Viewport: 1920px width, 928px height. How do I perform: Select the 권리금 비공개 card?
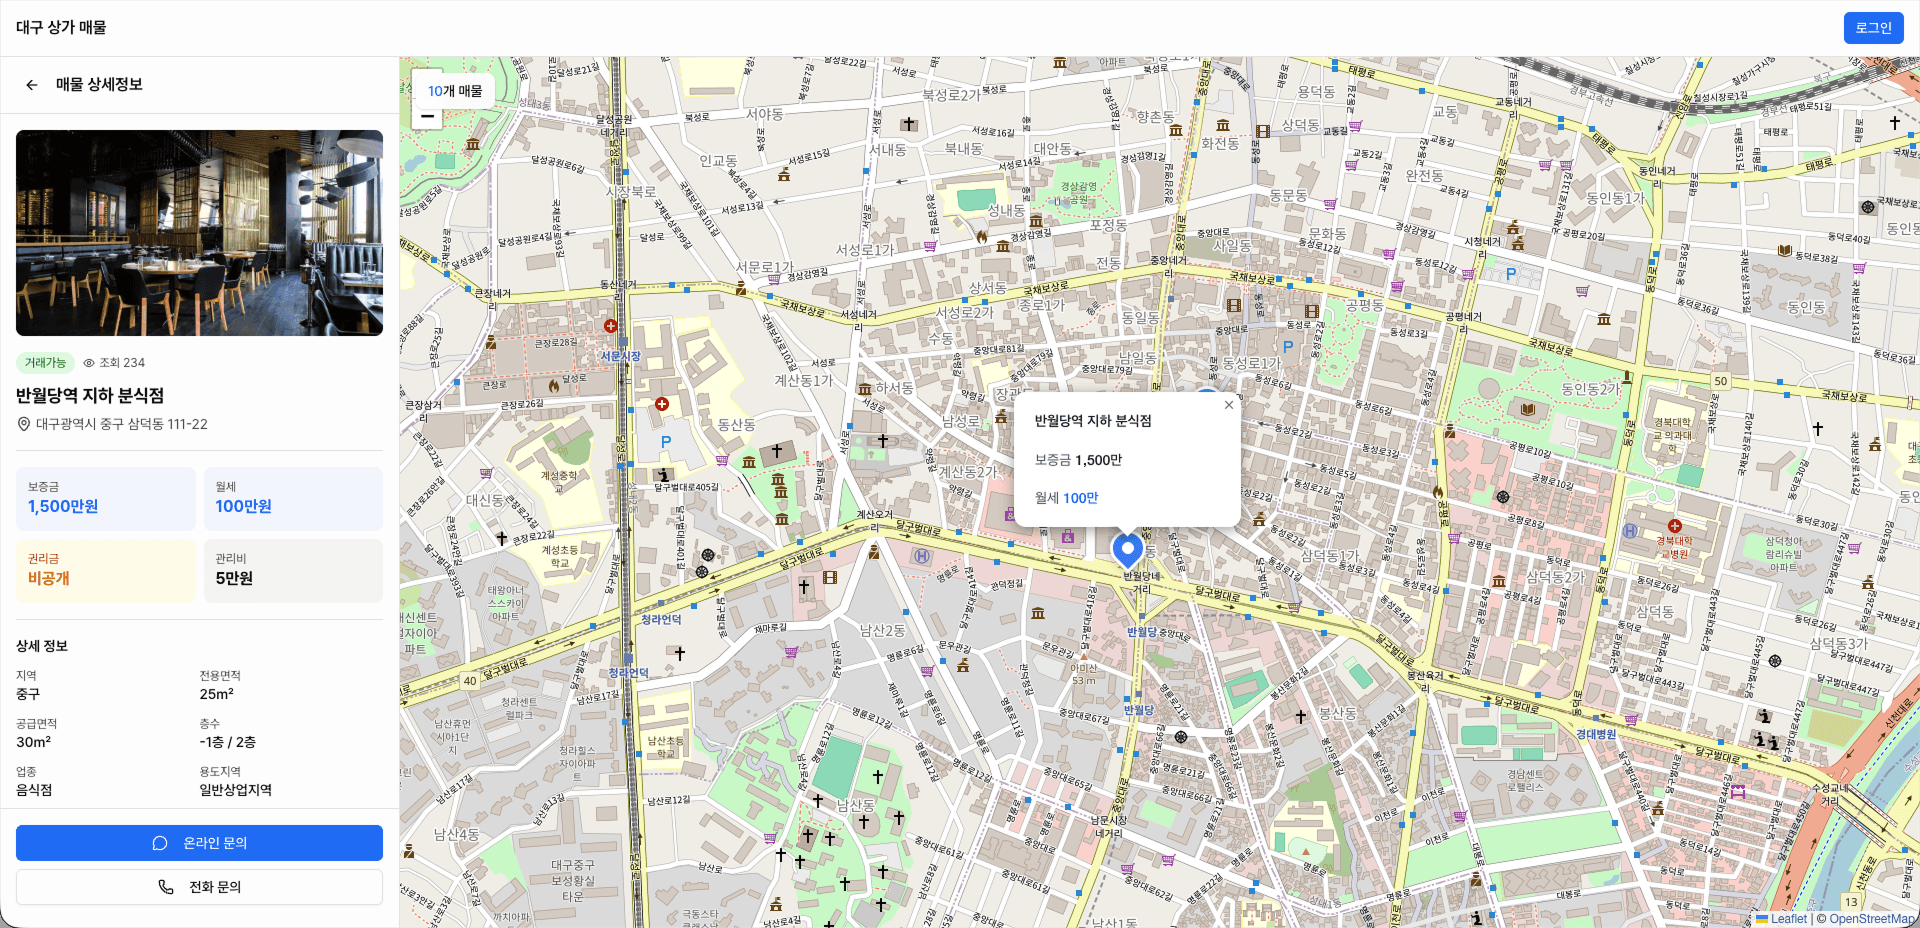(106, 570)
